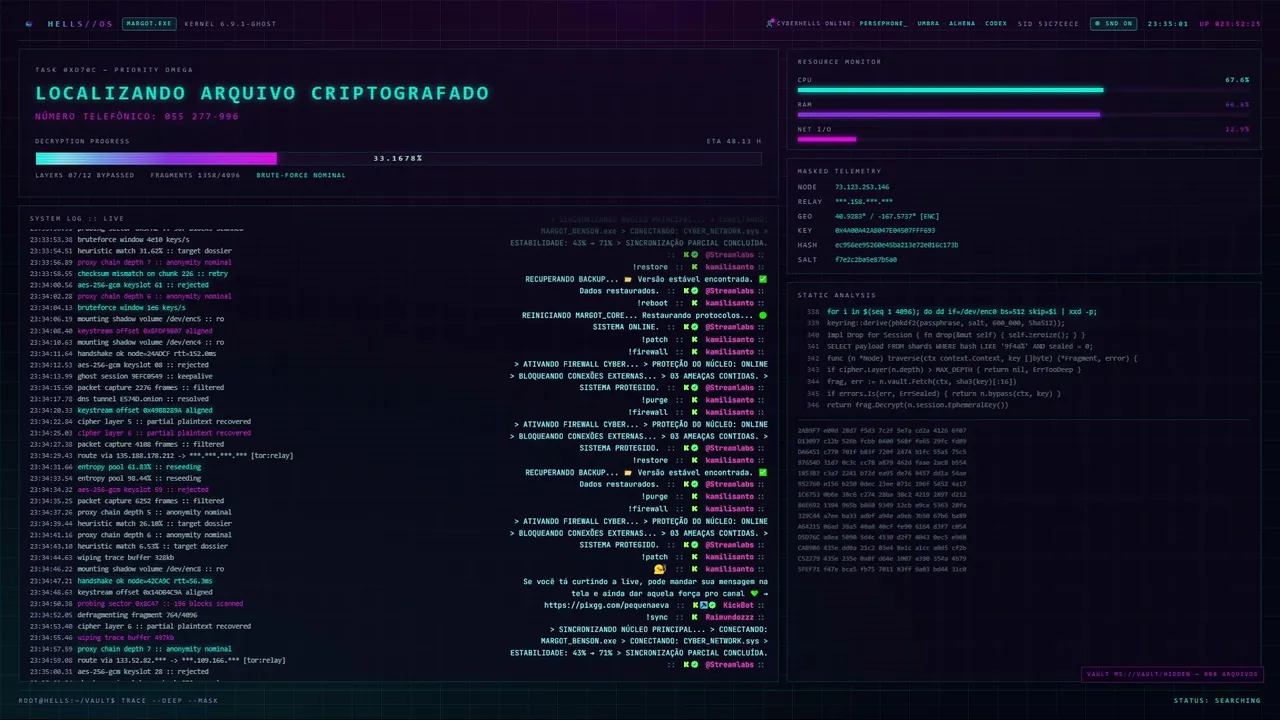Click the !reboot command in chat
Viewport: 1280px width, 720px height.
tap(655, 303)
